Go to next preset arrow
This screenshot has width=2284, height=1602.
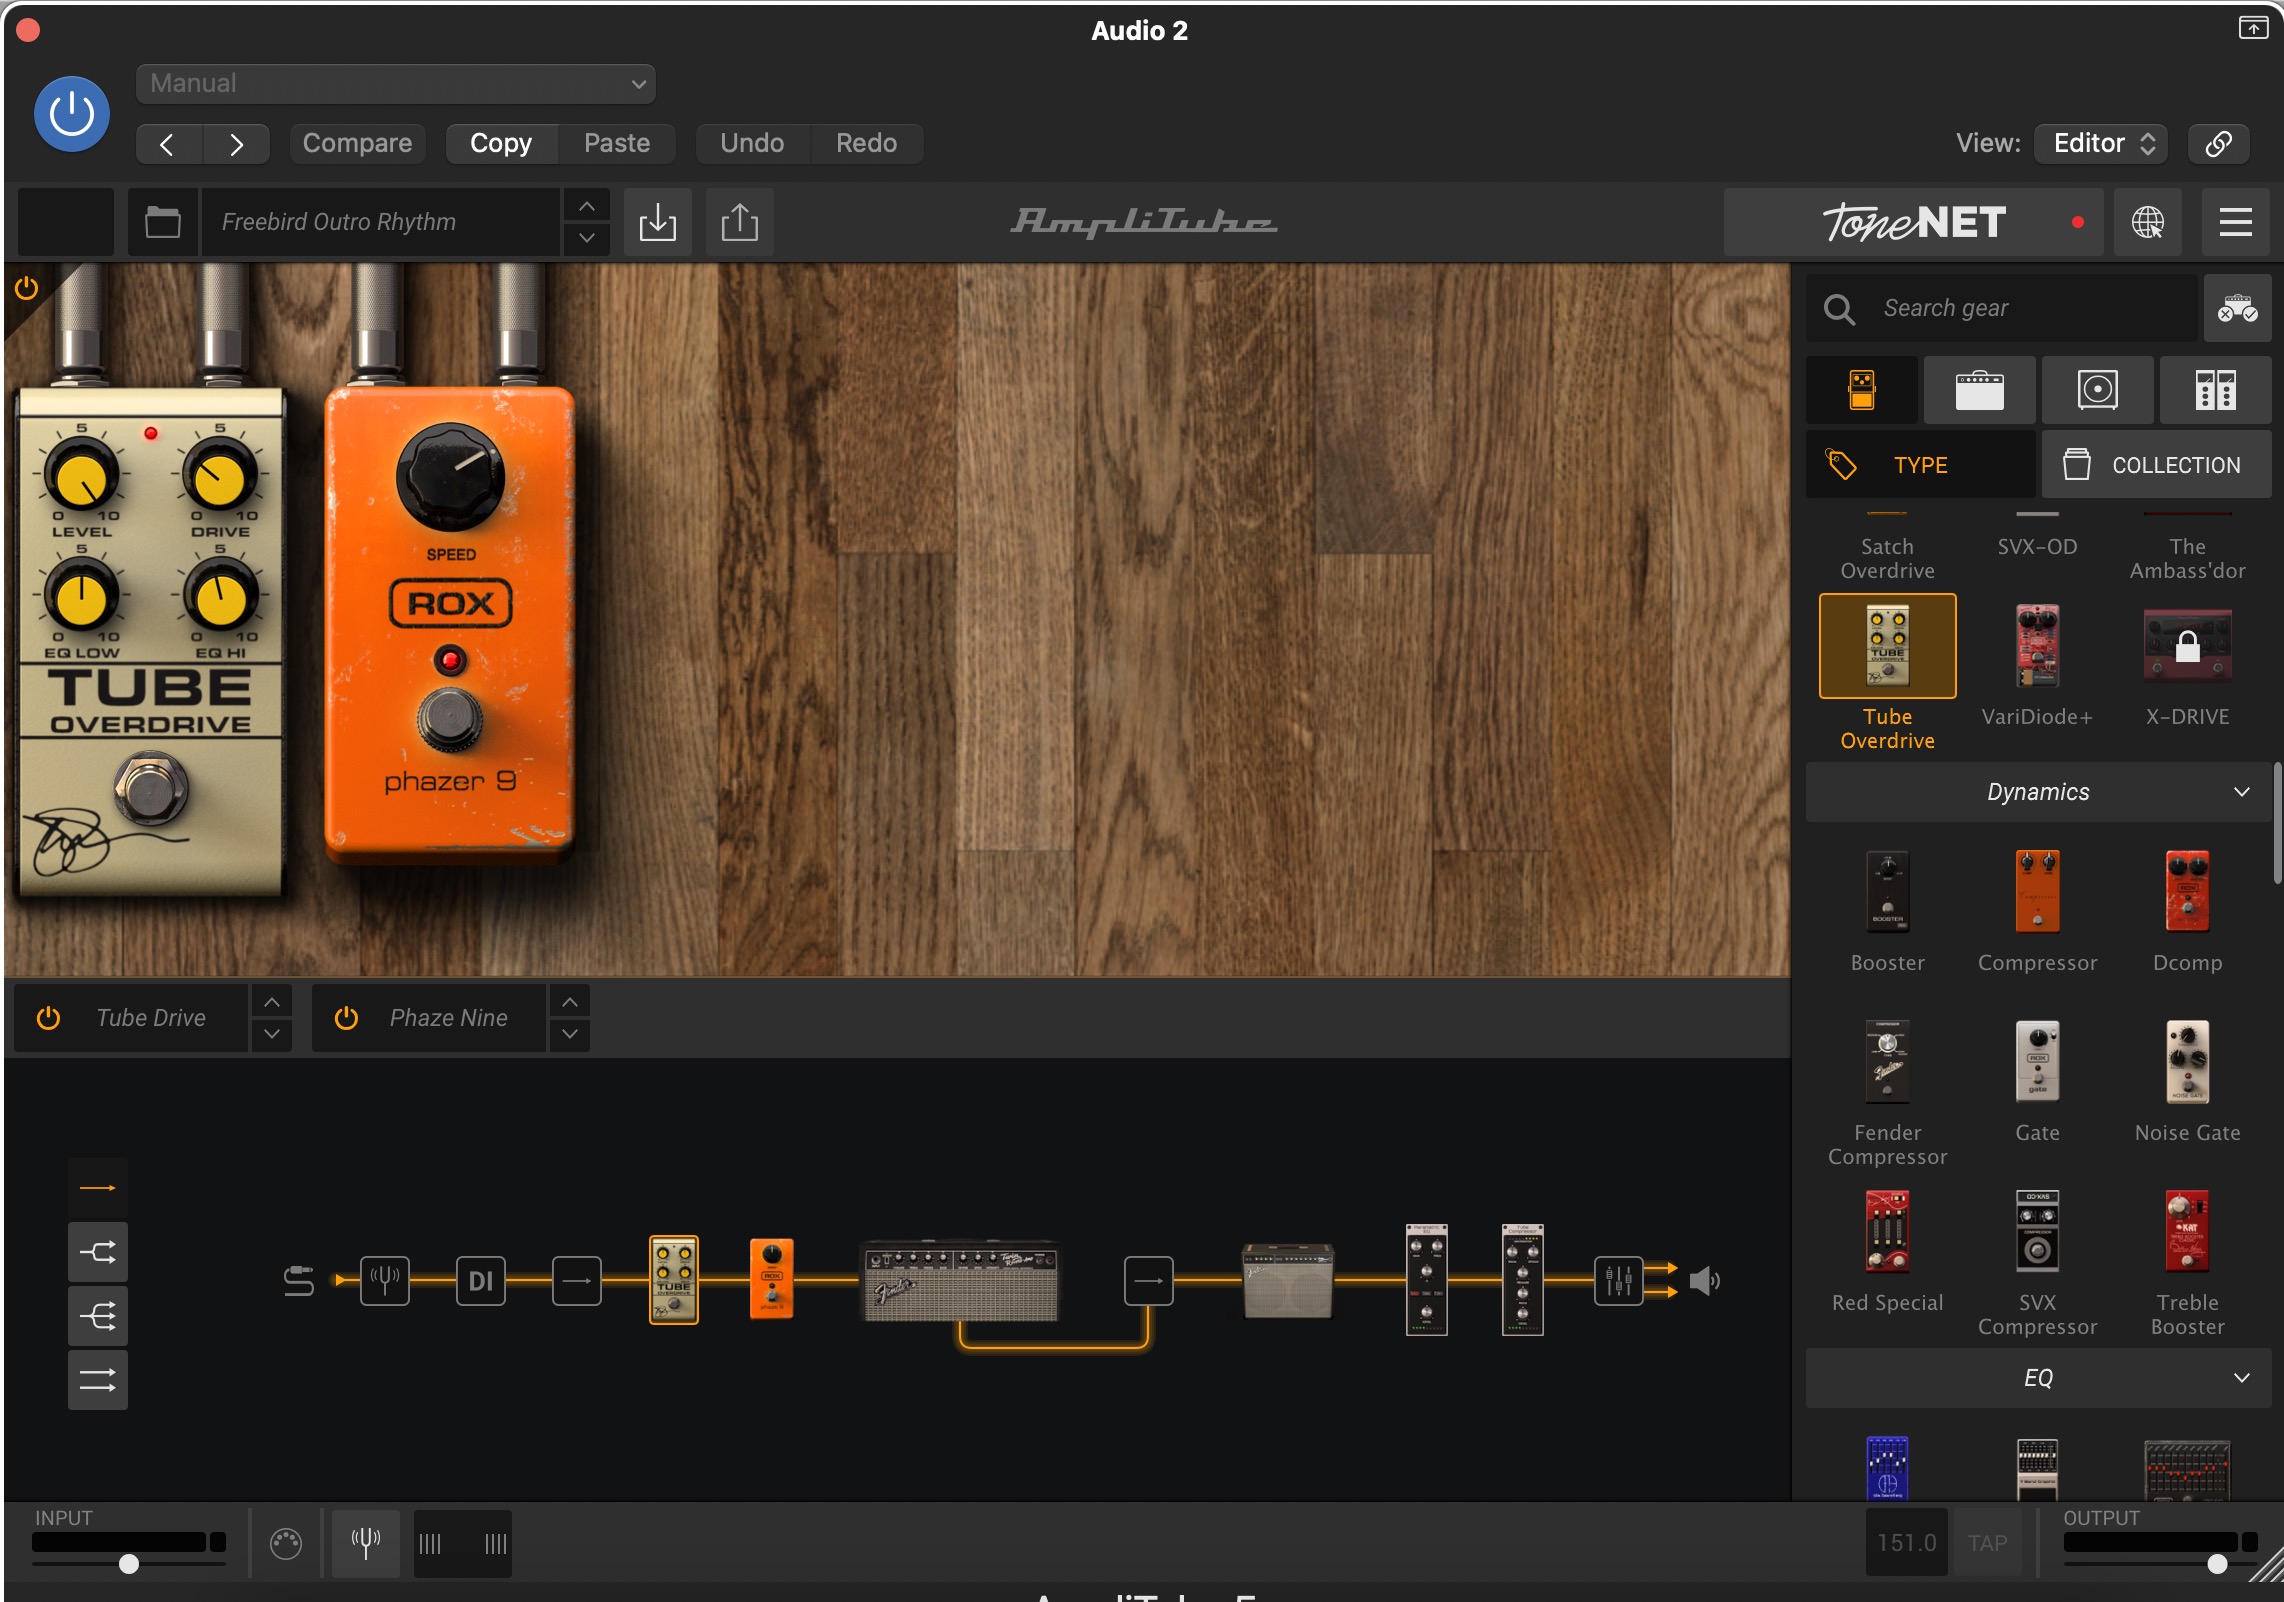pyautogui.click(x=236, y=144)
